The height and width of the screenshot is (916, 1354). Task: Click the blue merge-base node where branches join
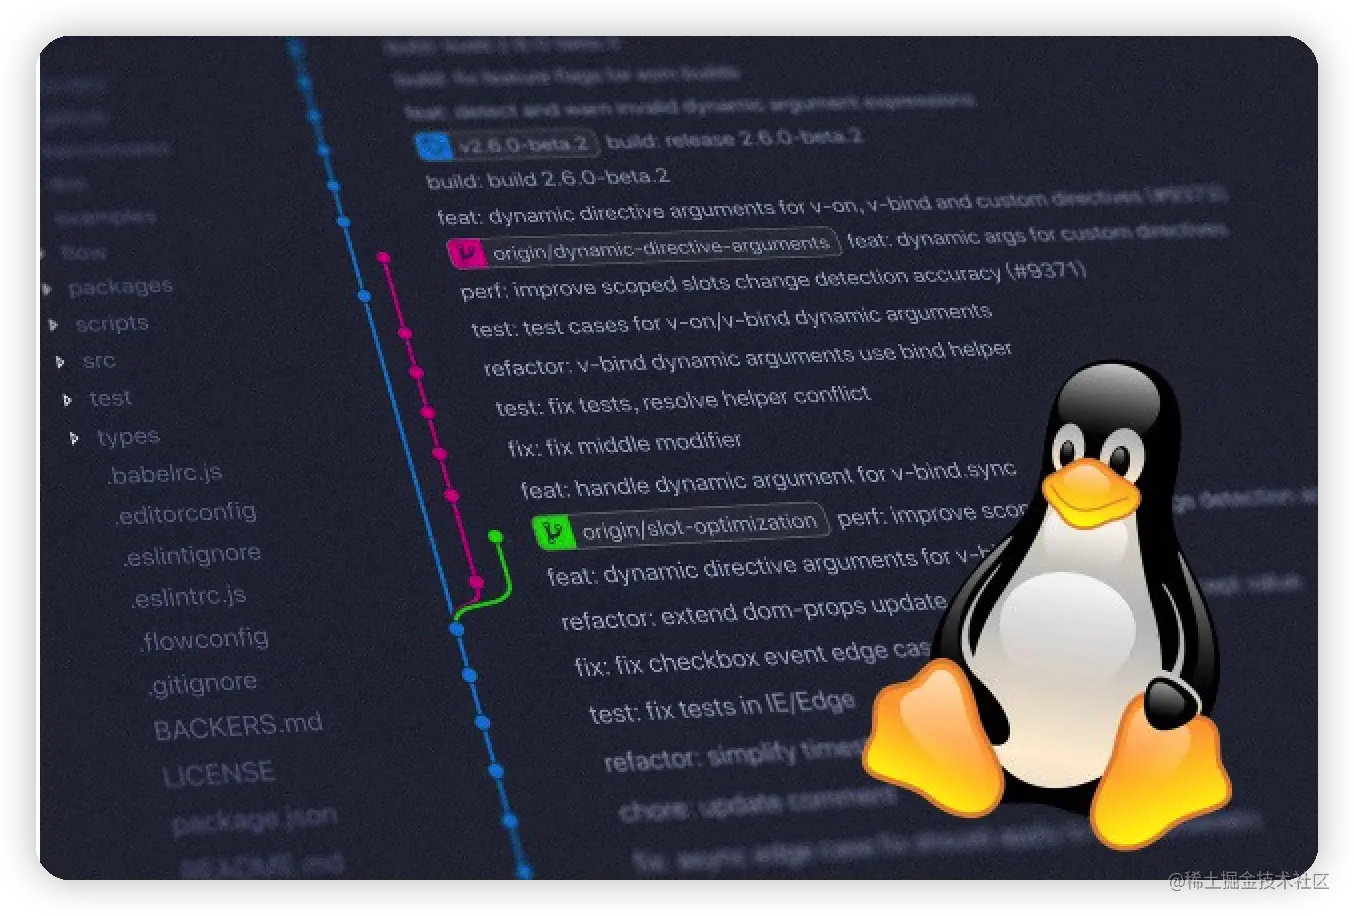(457, 628)
